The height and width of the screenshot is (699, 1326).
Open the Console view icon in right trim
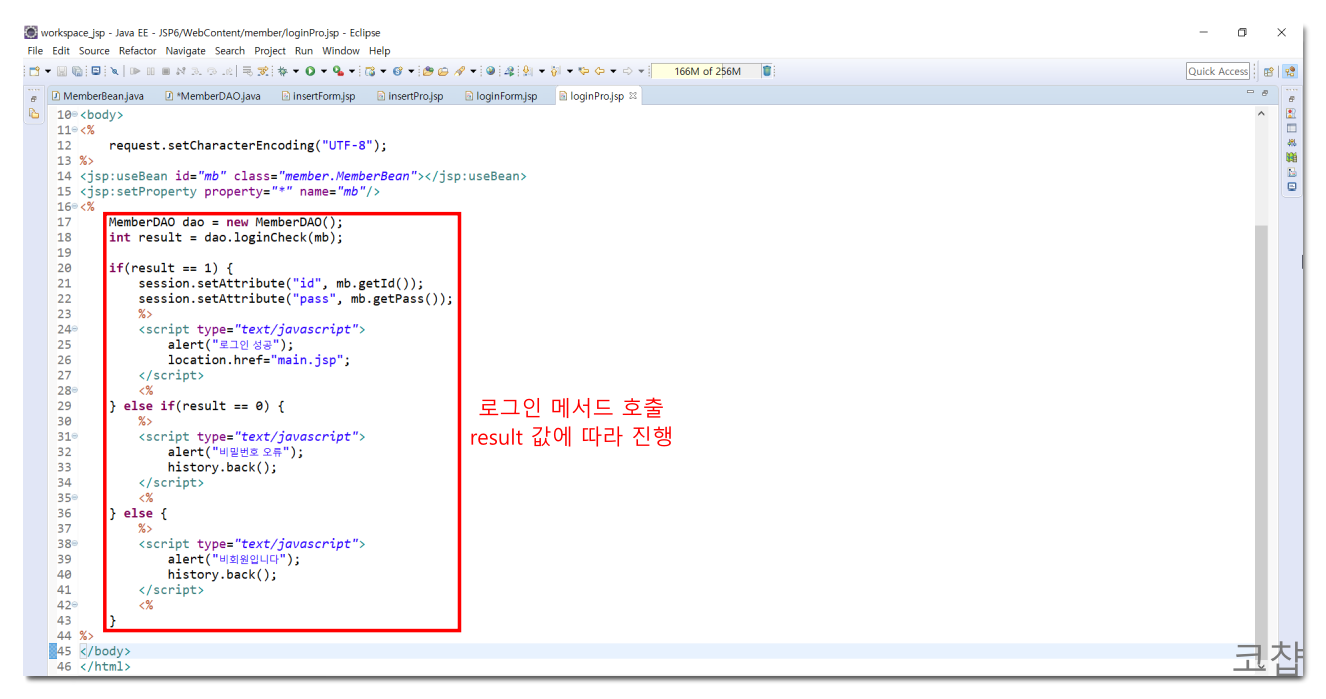(x=1292, y=187)
